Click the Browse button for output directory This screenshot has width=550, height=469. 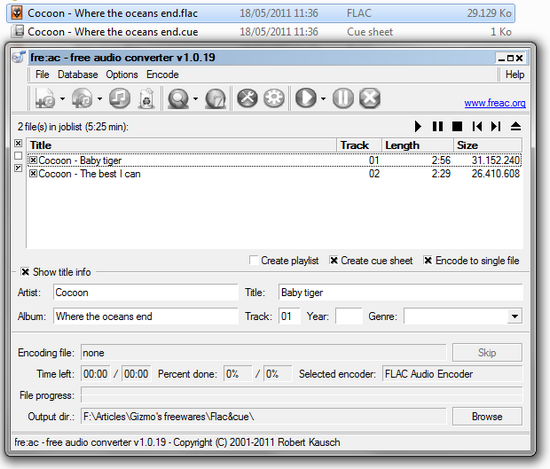(487, 416)
